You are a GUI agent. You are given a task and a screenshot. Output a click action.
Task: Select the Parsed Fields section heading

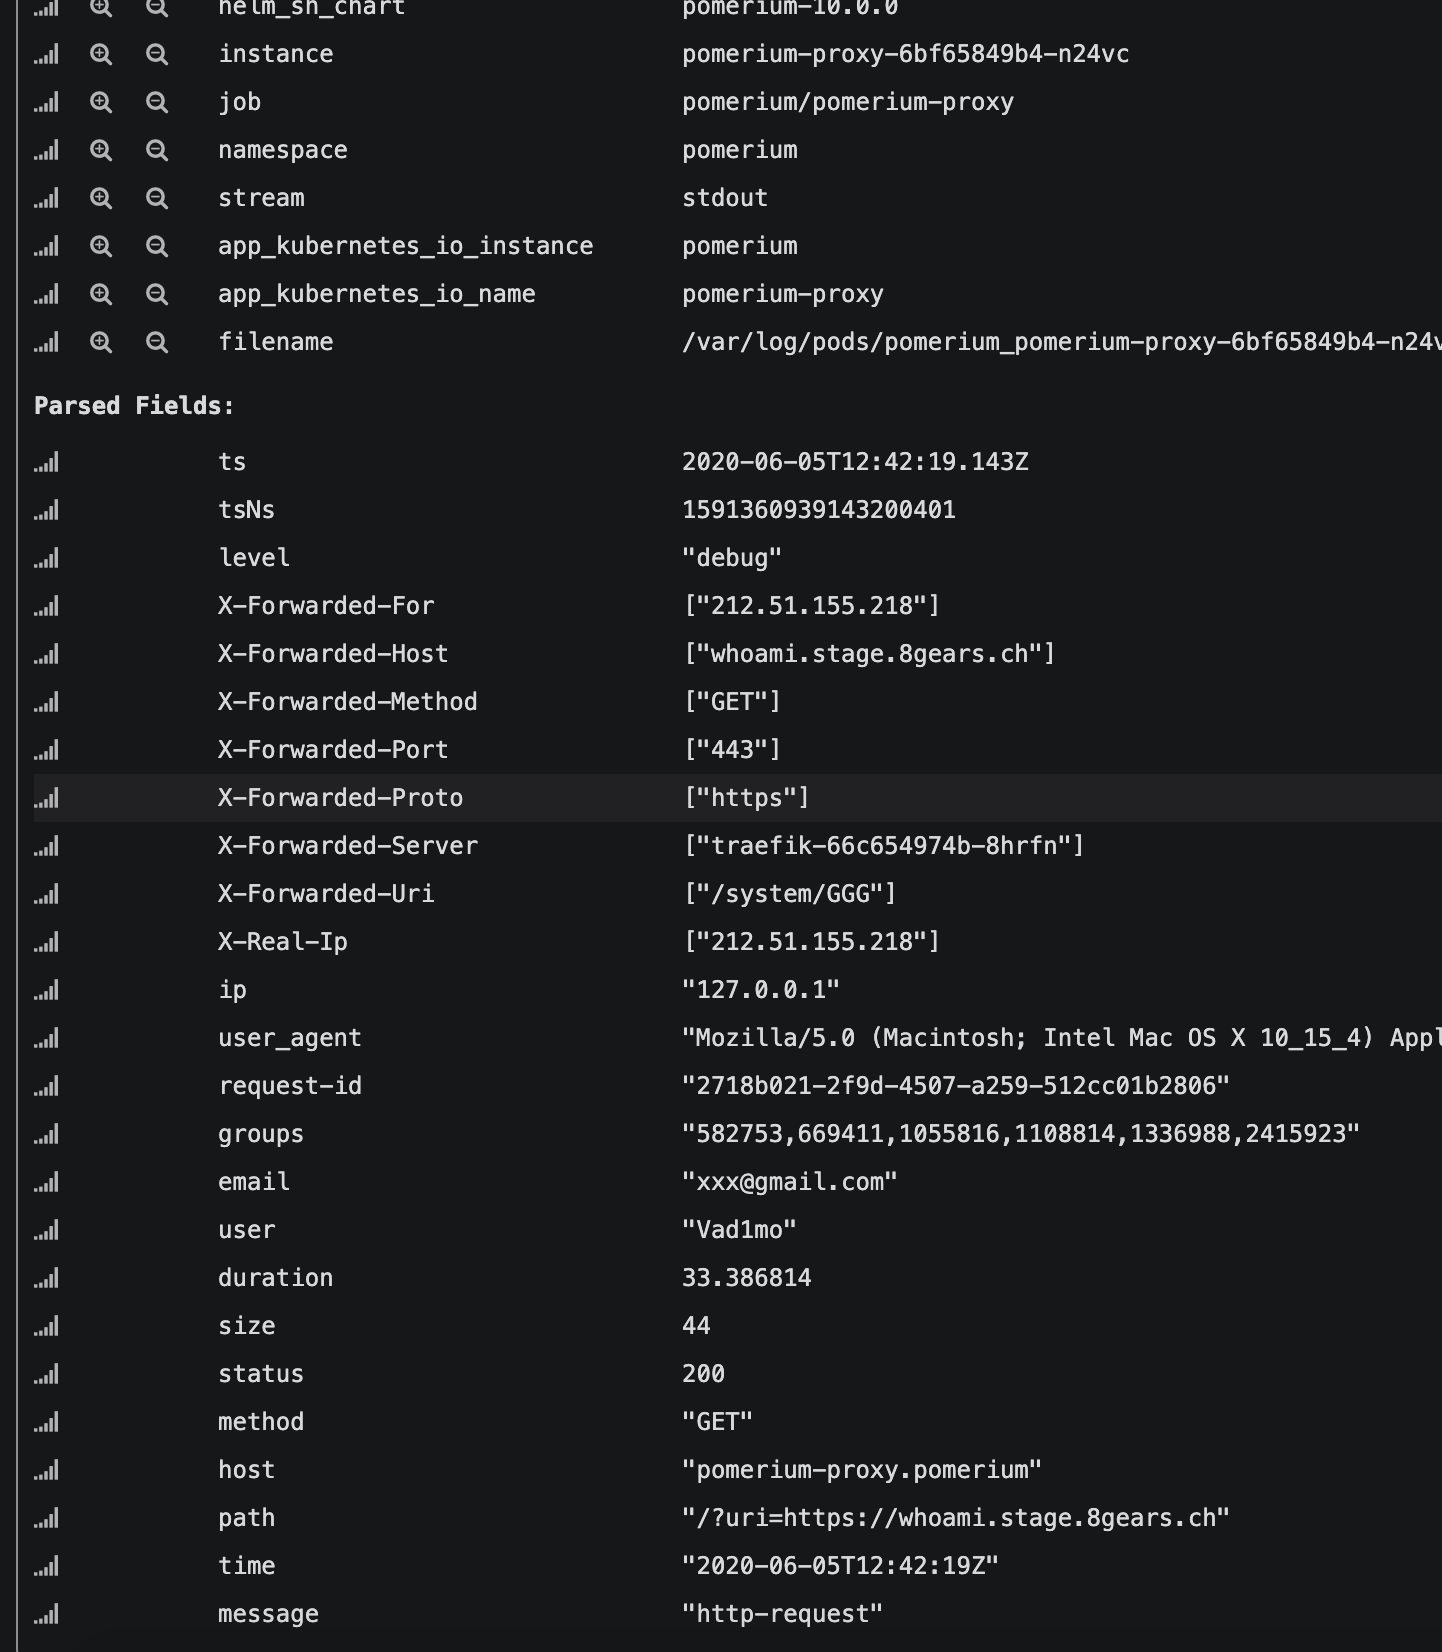133,406
